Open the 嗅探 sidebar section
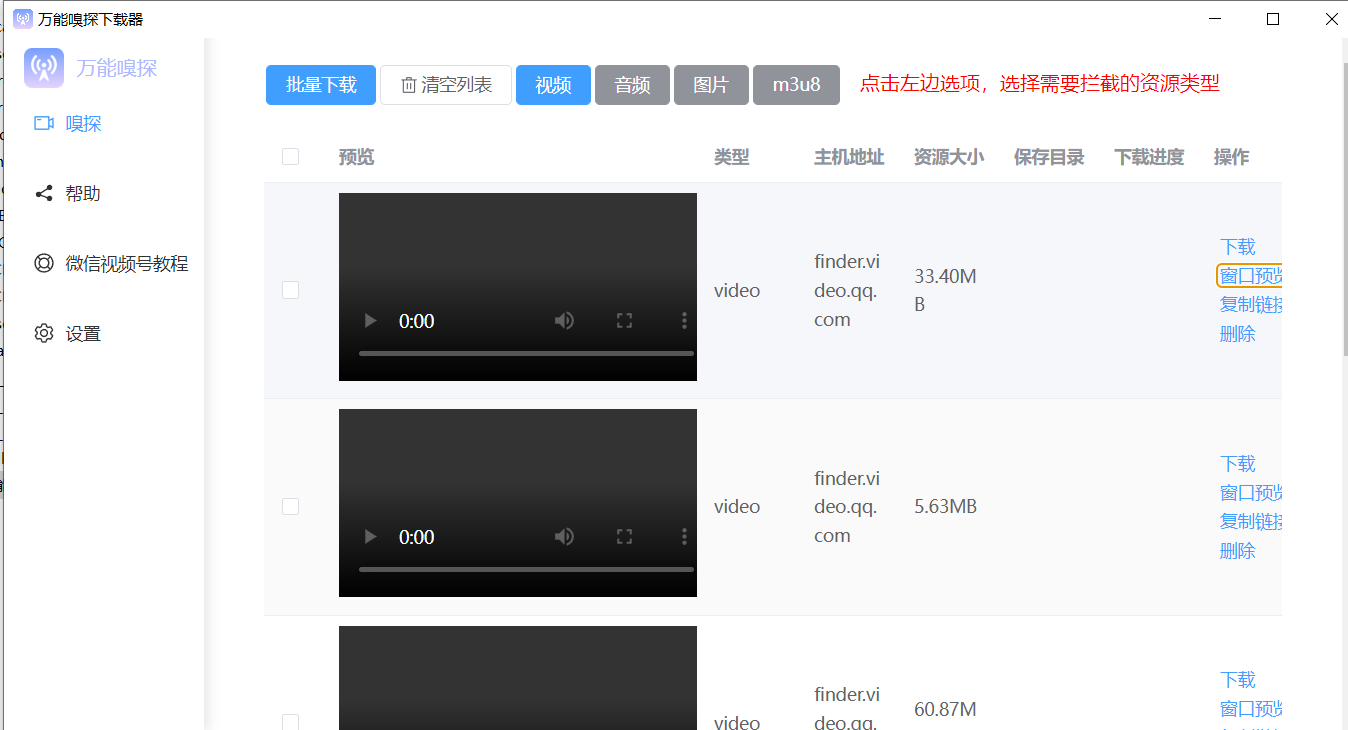The image size is (1348, 730). tap(83, 124)
